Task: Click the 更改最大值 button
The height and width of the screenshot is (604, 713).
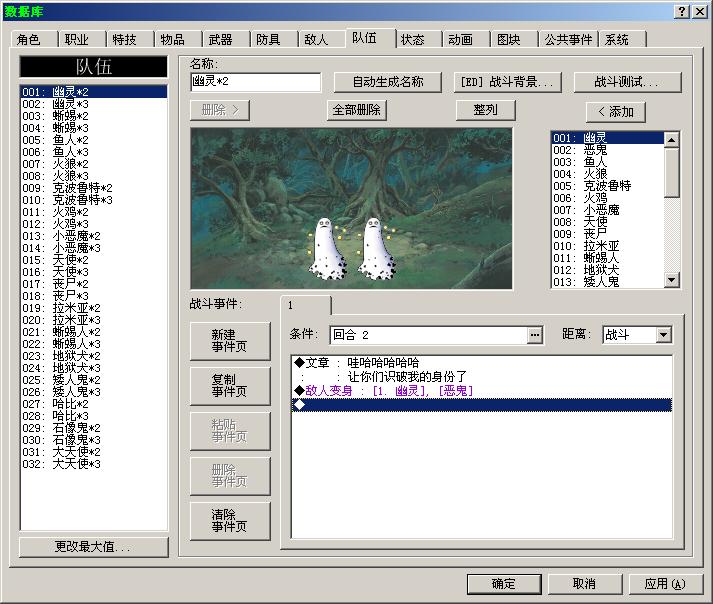Action: click(93, 547)
